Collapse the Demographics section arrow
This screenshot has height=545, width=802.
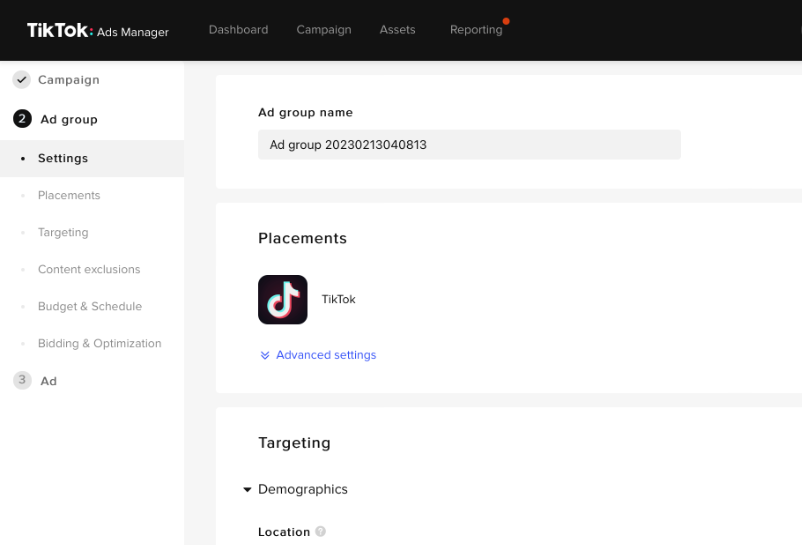tap(247, 490)
